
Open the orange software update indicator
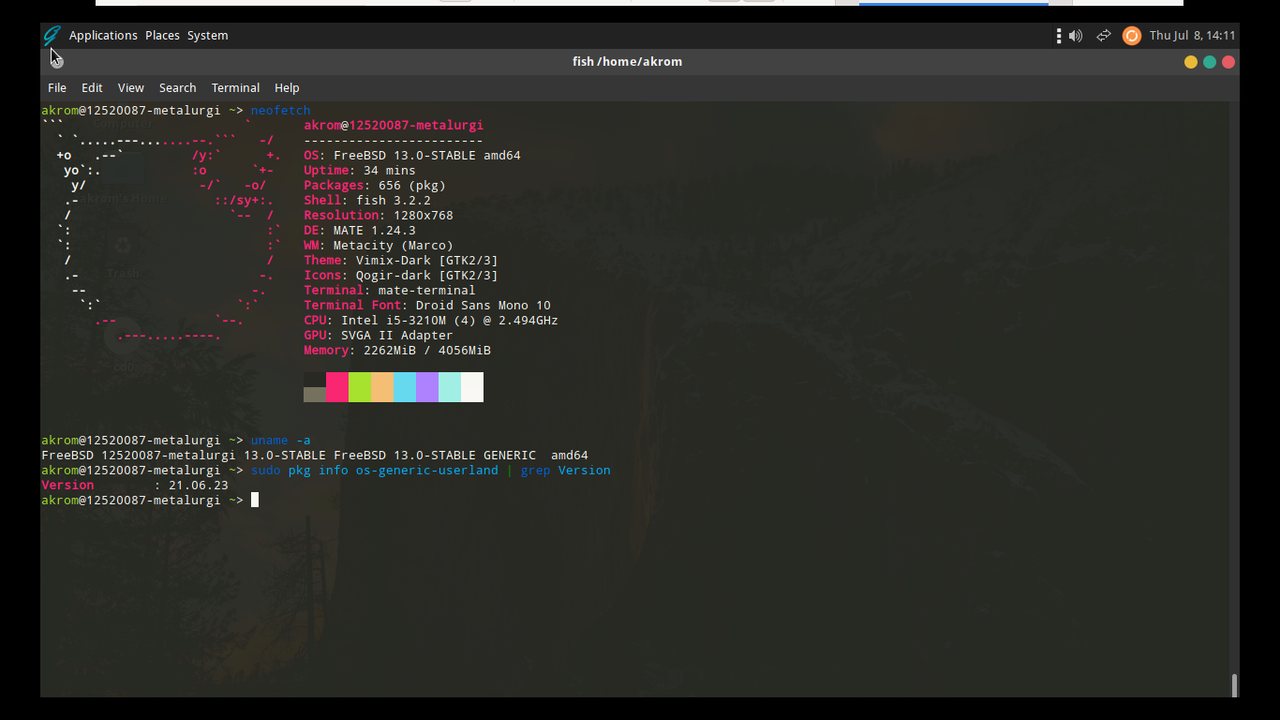[1131, 36]
